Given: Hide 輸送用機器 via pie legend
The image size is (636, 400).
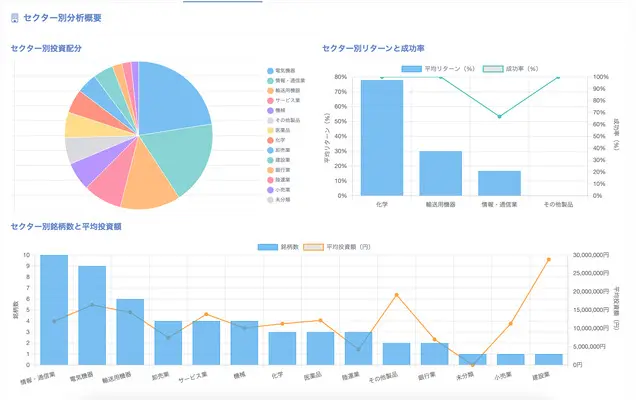Looking at the screenshot, I should 284,90.
